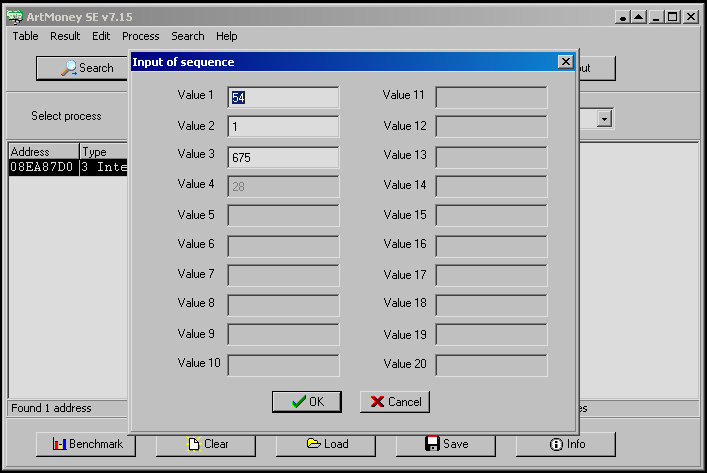Open the Table menu

[25, 36]
